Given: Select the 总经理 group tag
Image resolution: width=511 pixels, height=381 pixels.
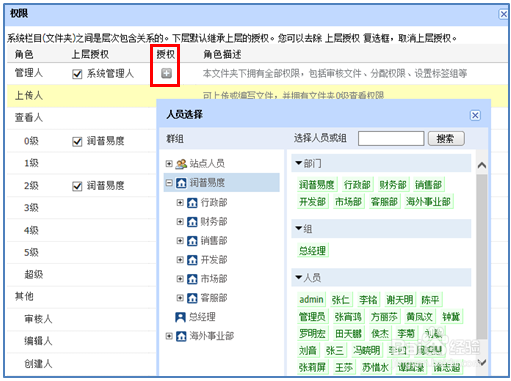Looking at the screenshot, I should point(312,250).
